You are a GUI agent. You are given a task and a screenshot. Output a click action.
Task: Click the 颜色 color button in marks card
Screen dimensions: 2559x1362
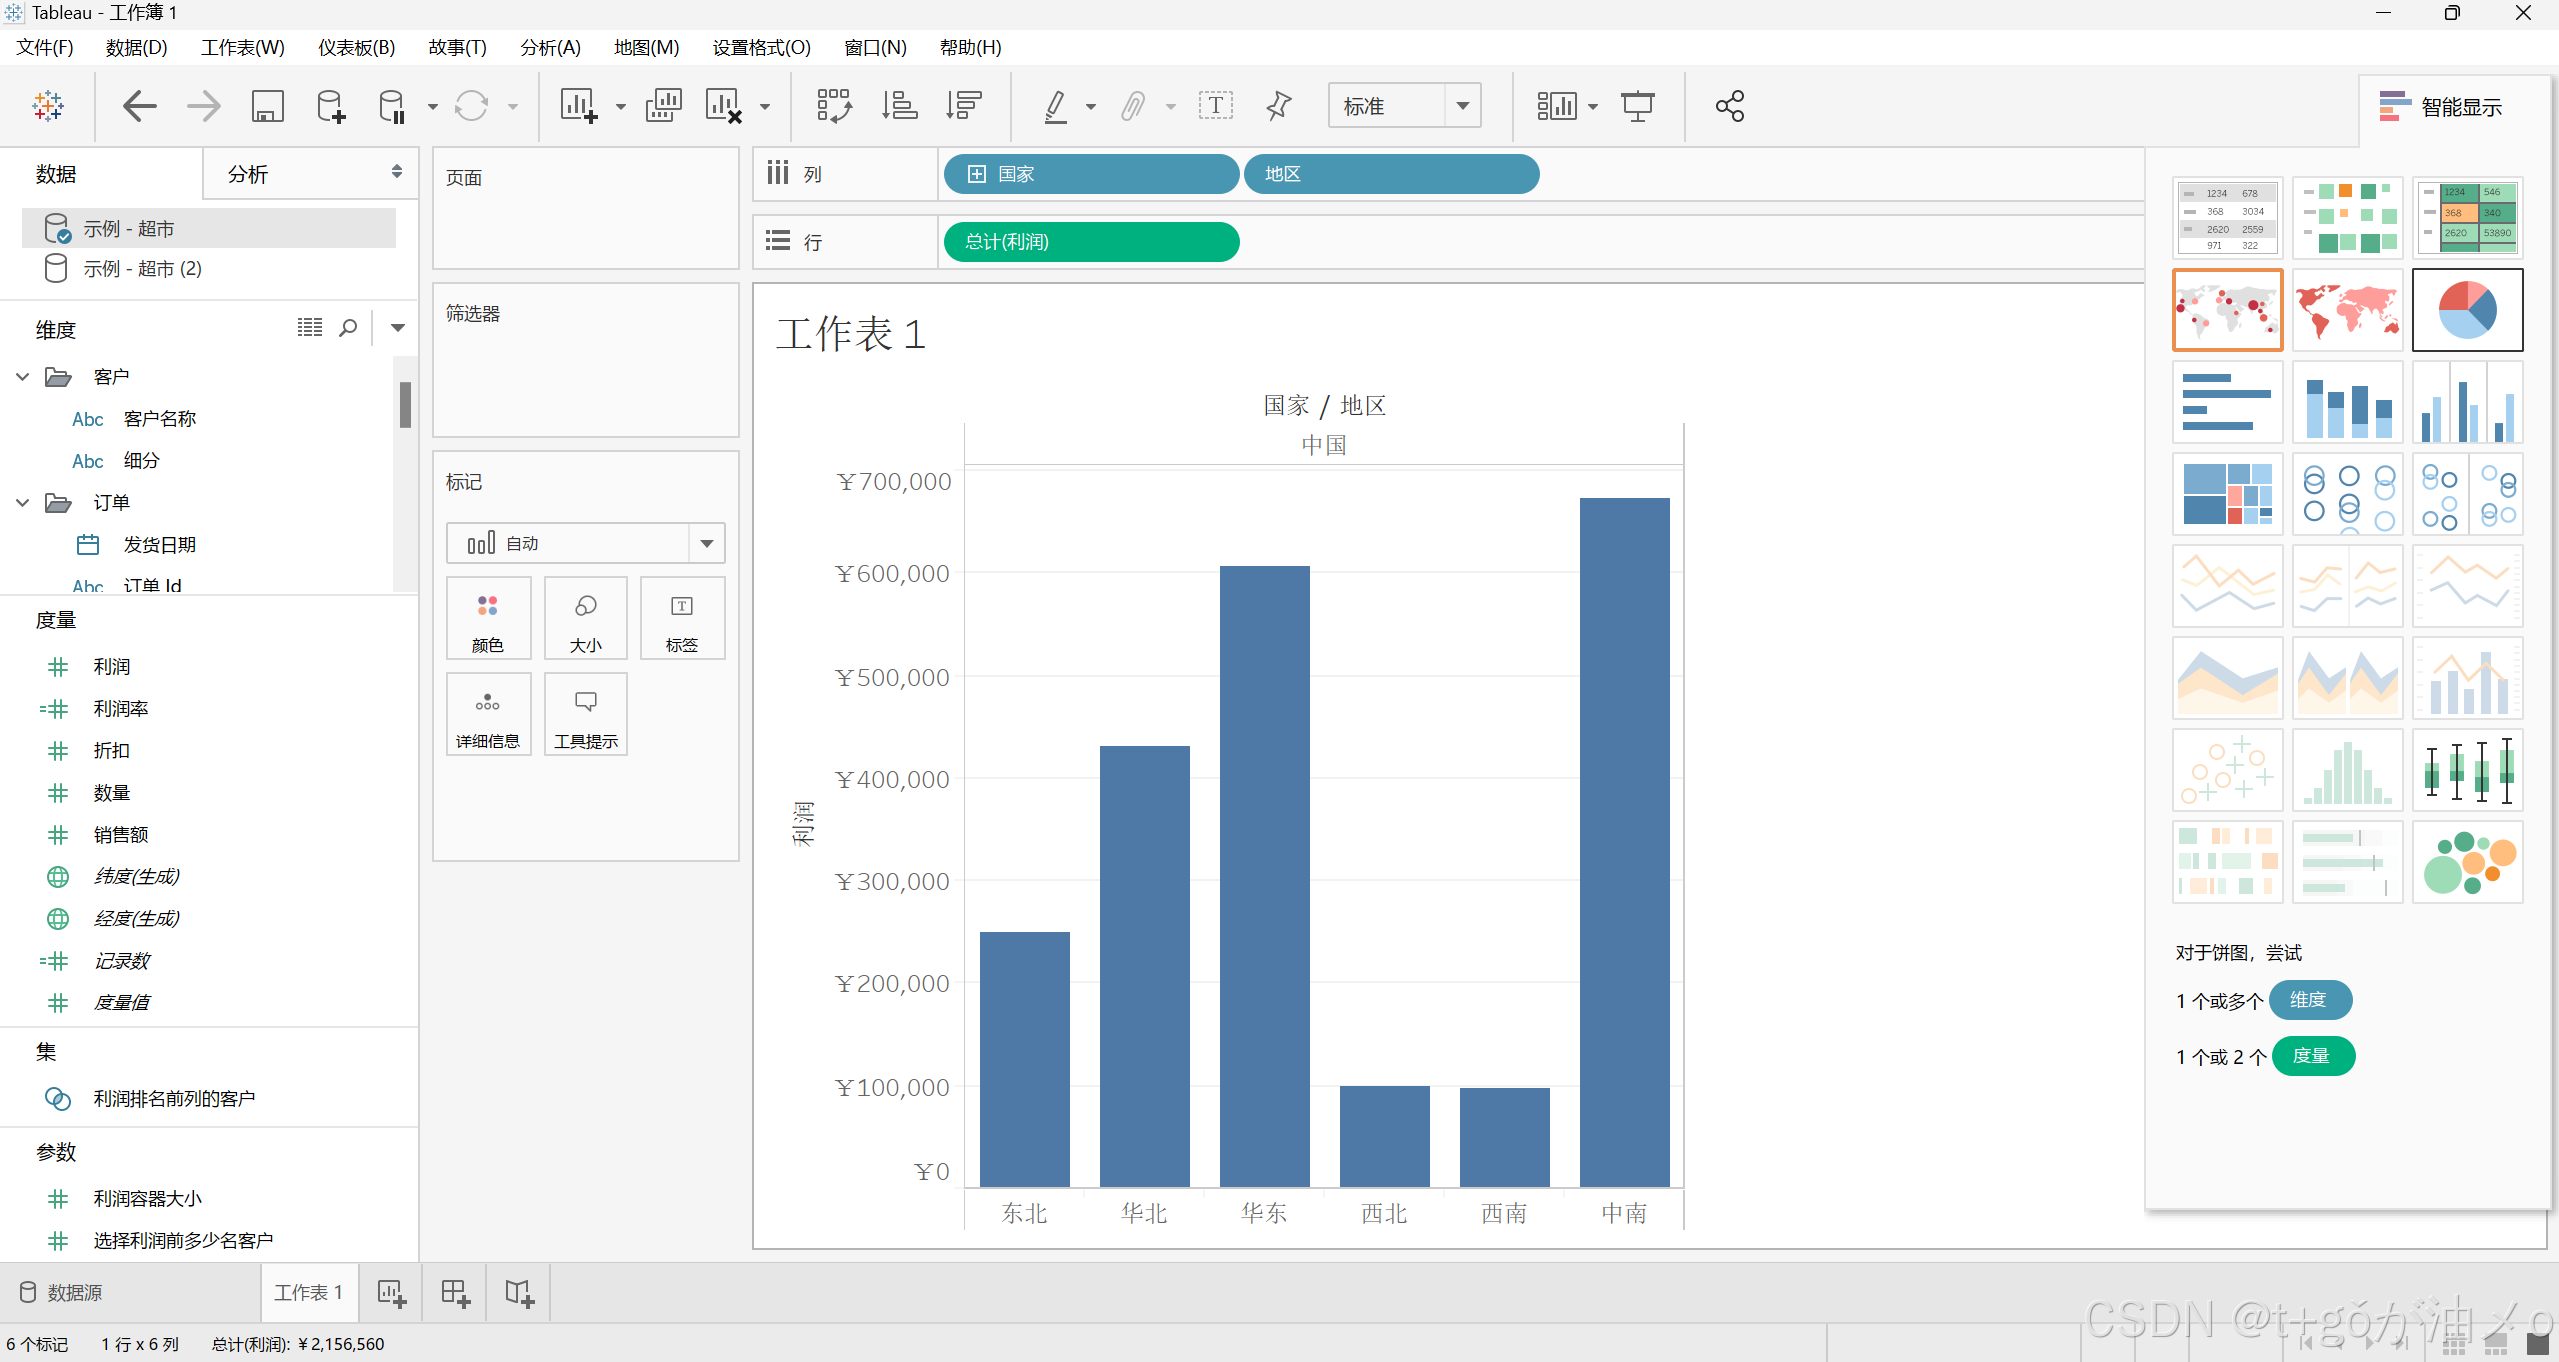488,619
